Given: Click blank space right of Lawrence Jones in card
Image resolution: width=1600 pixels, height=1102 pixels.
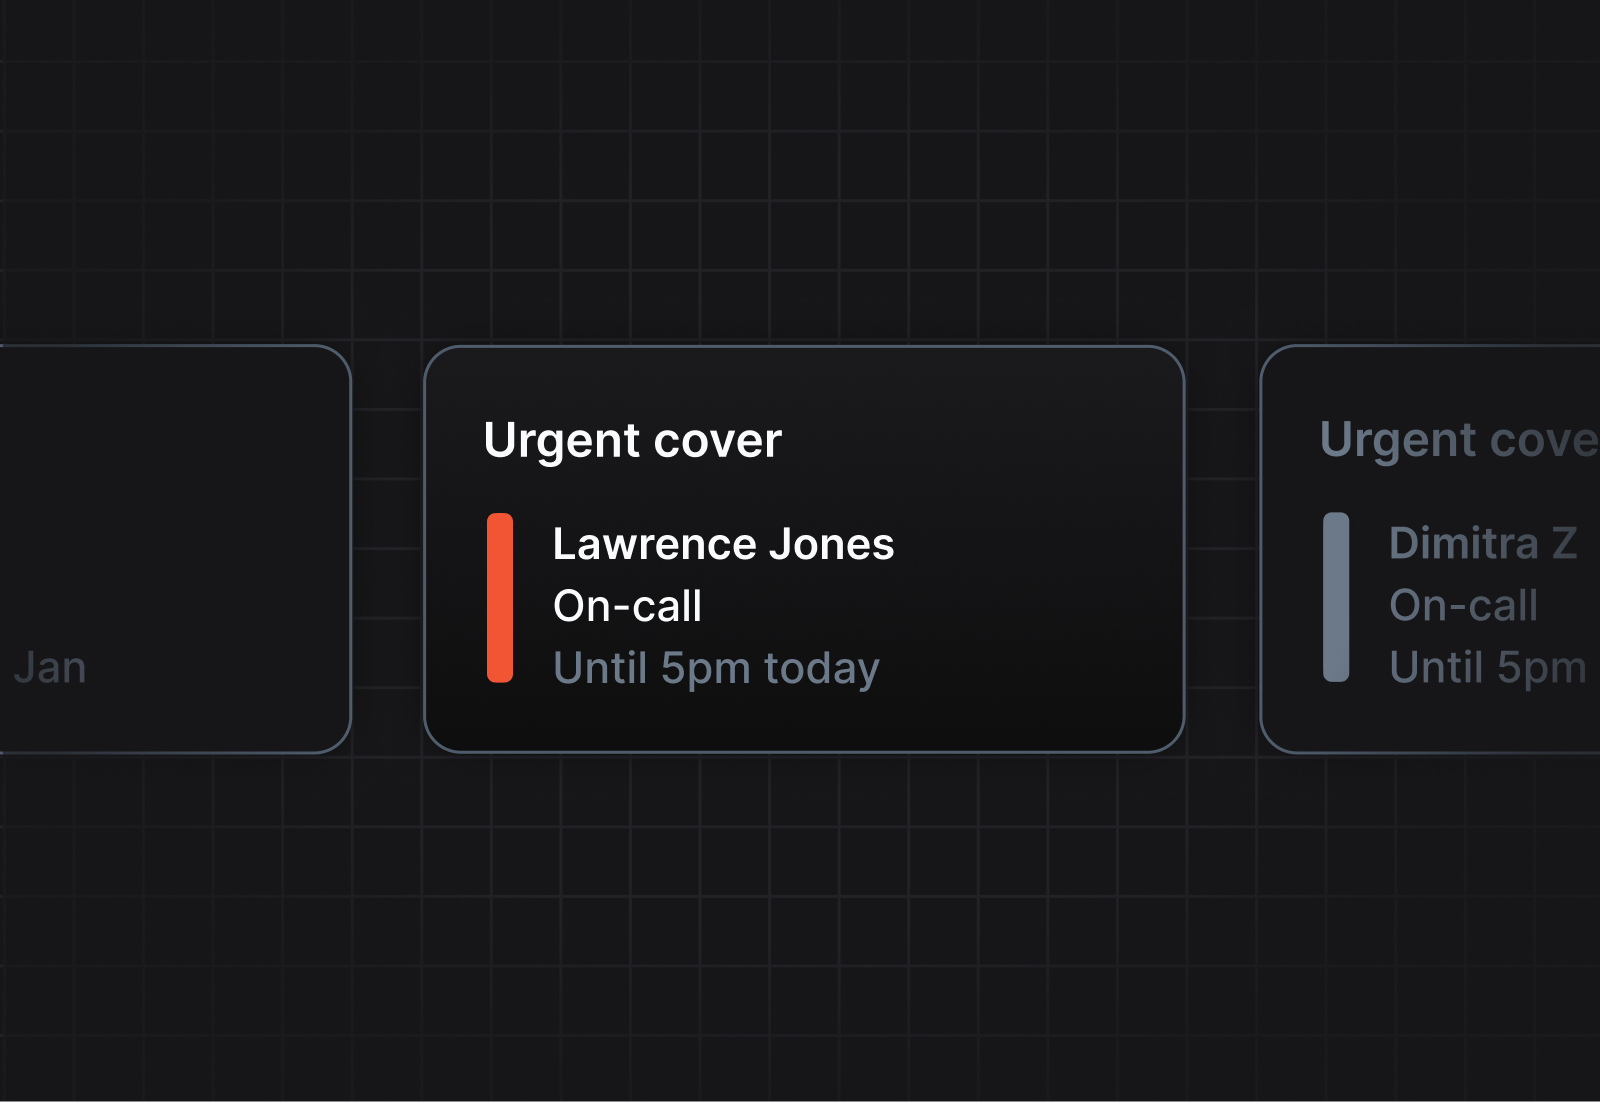Looking at the screenshot, I should click(x=1030, y=545).
